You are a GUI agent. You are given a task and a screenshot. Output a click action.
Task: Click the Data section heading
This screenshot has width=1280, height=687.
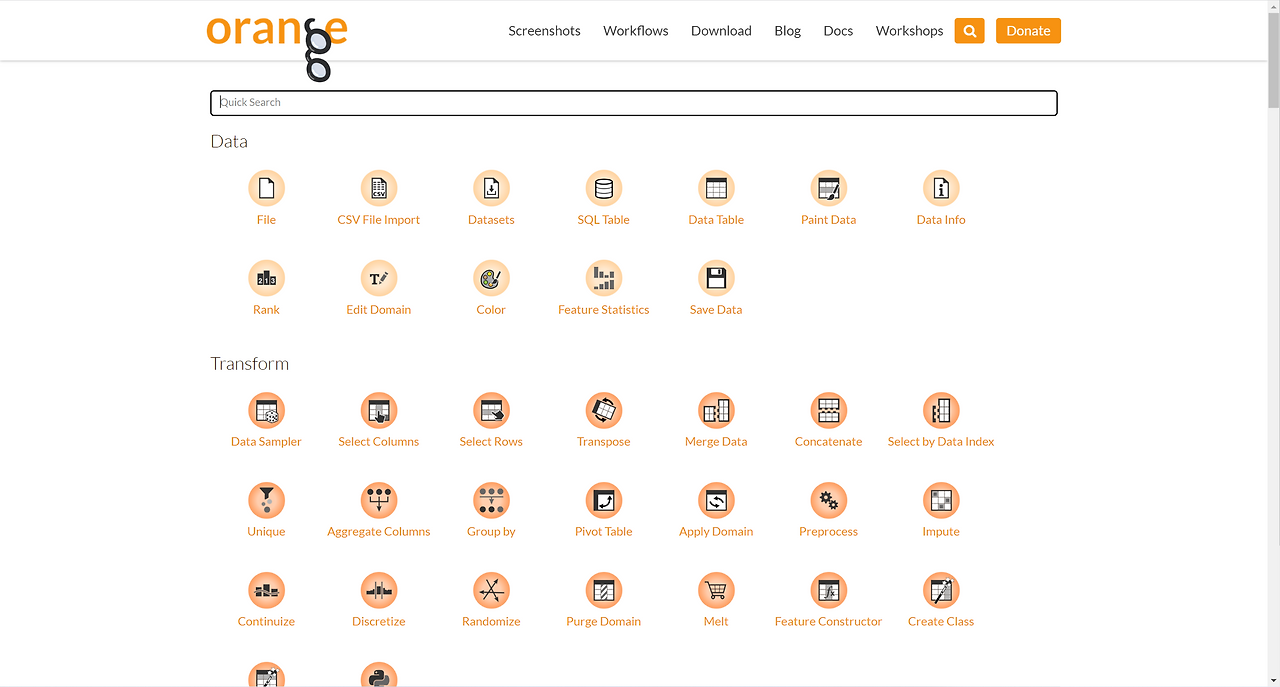click(x=229, y=142)
